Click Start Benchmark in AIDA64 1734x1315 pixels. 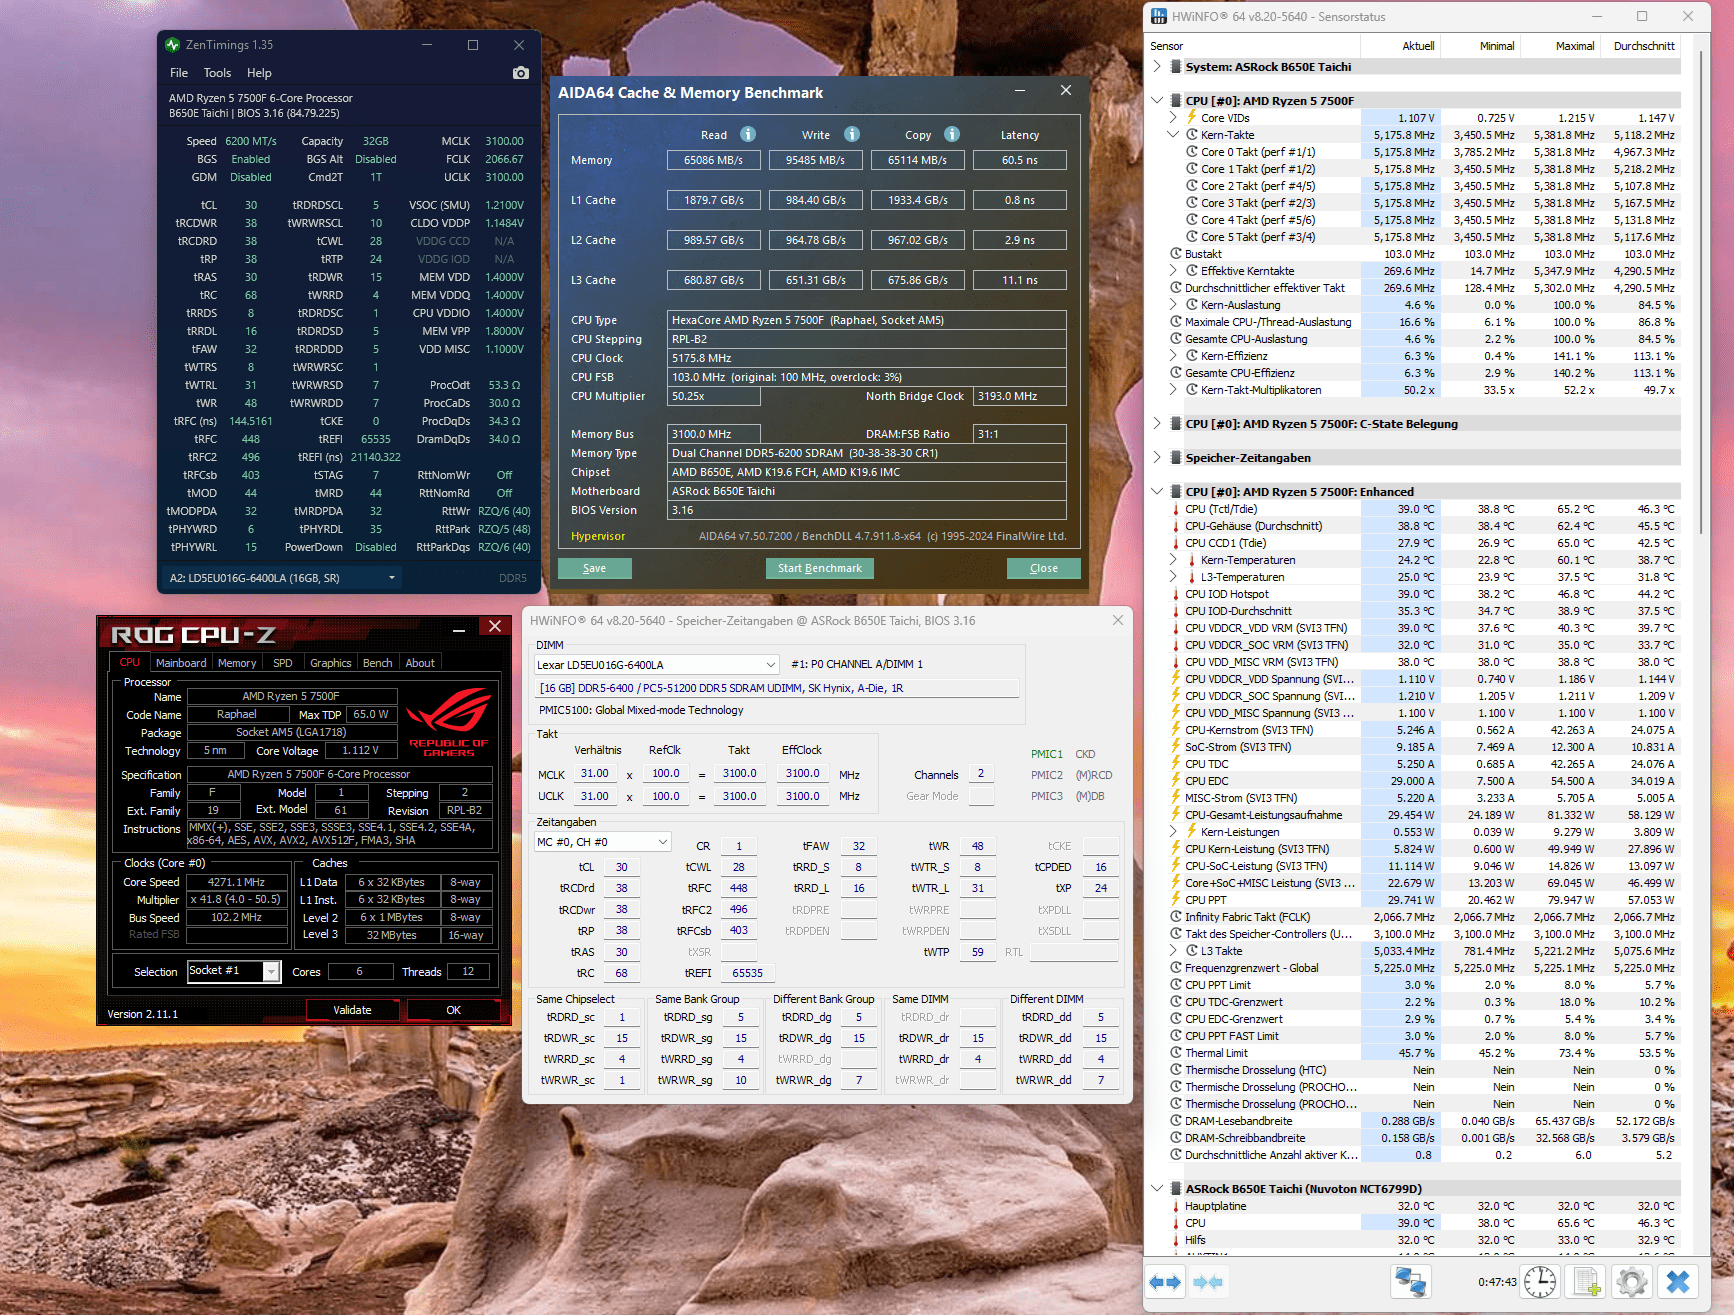click(820, 568)
